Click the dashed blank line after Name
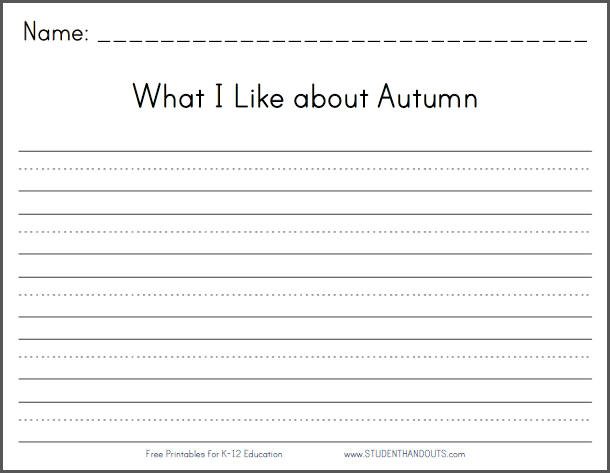Screen dimensions: 610x473 click(x=342, y=40)
